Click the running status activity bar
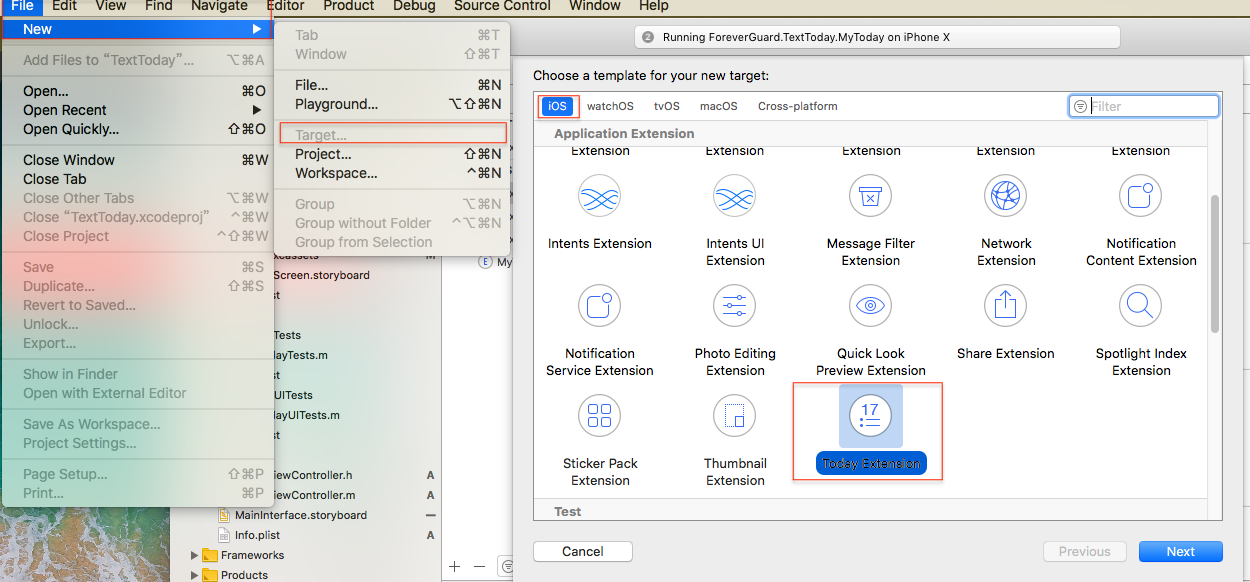The width and height of the screenshot is (1250, 582). point(877,37)
